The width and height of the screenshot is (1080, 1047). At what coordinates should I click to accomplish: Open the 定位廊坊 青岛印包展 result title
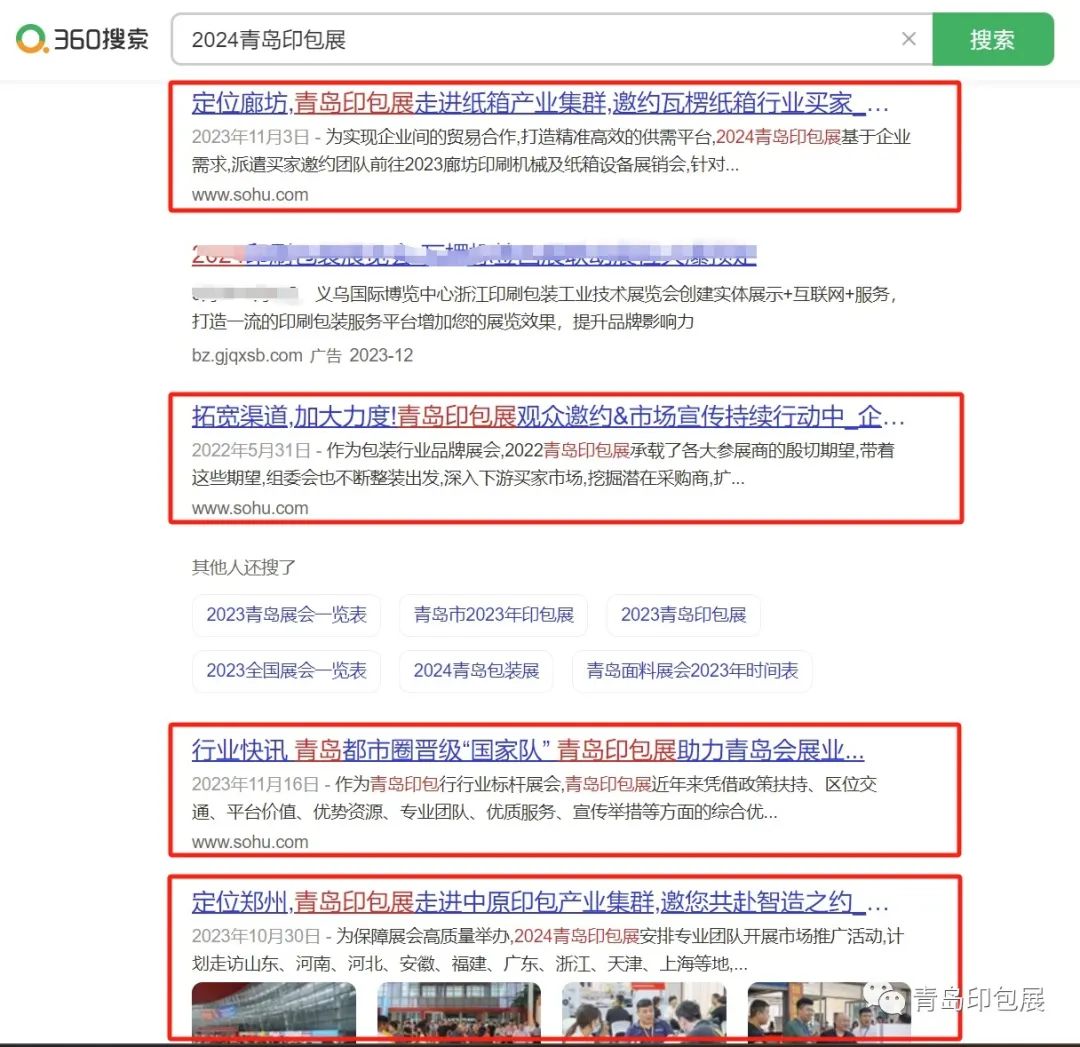(x=540, y=103)
